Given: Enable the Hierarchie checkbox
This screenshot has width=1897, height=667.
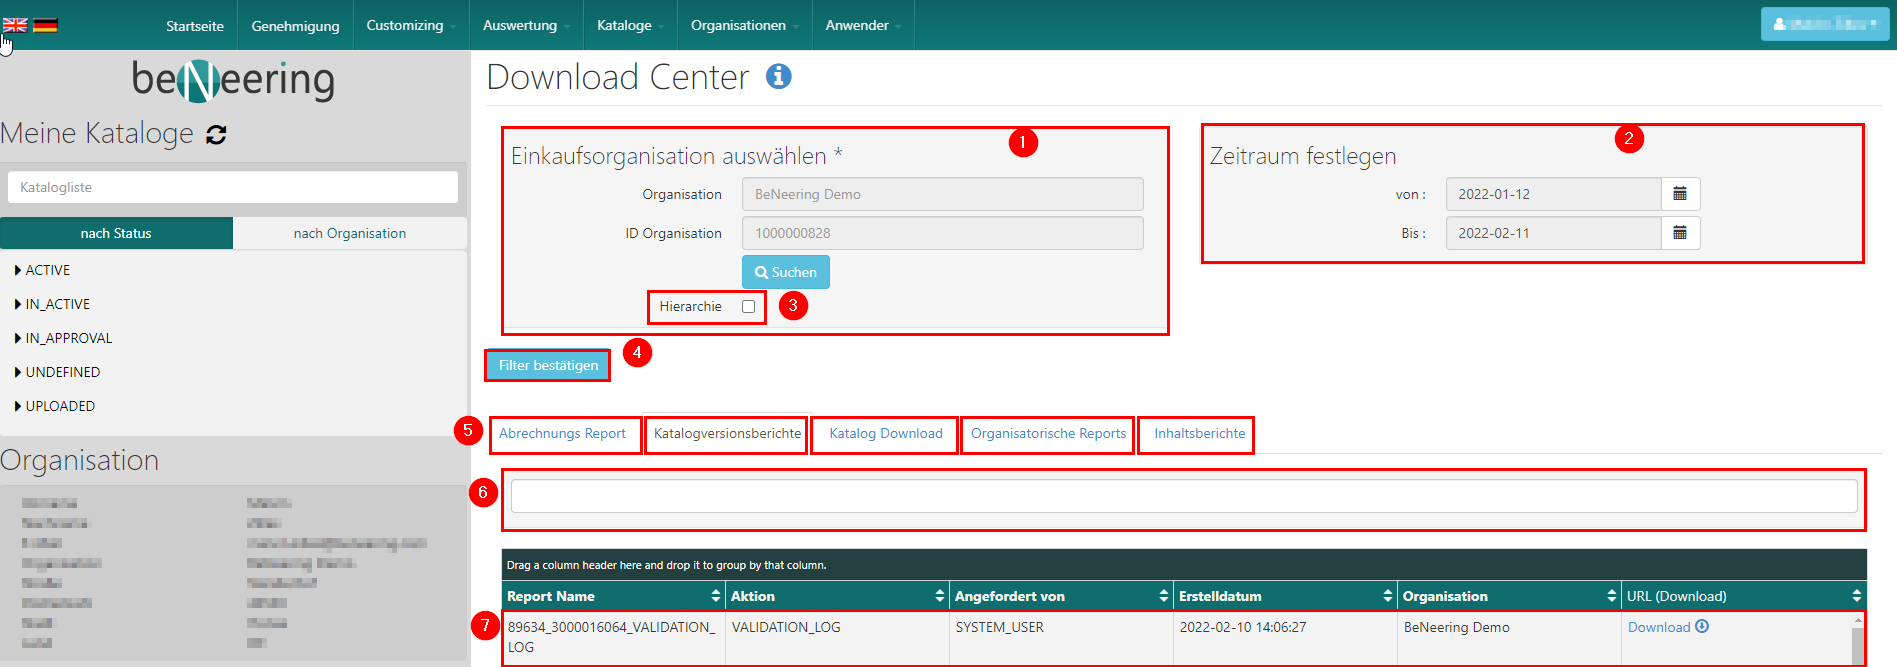Looking at the screenshot, I should [x=748, y=307].
